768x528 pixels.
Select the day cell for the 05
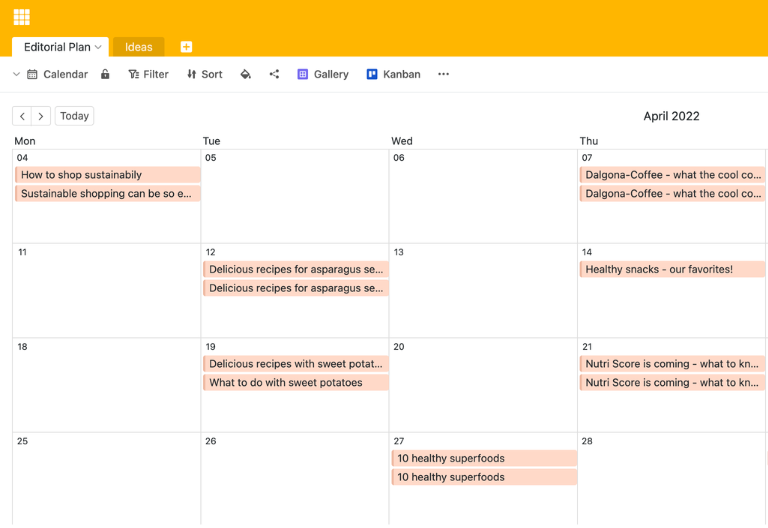[295, 196]
